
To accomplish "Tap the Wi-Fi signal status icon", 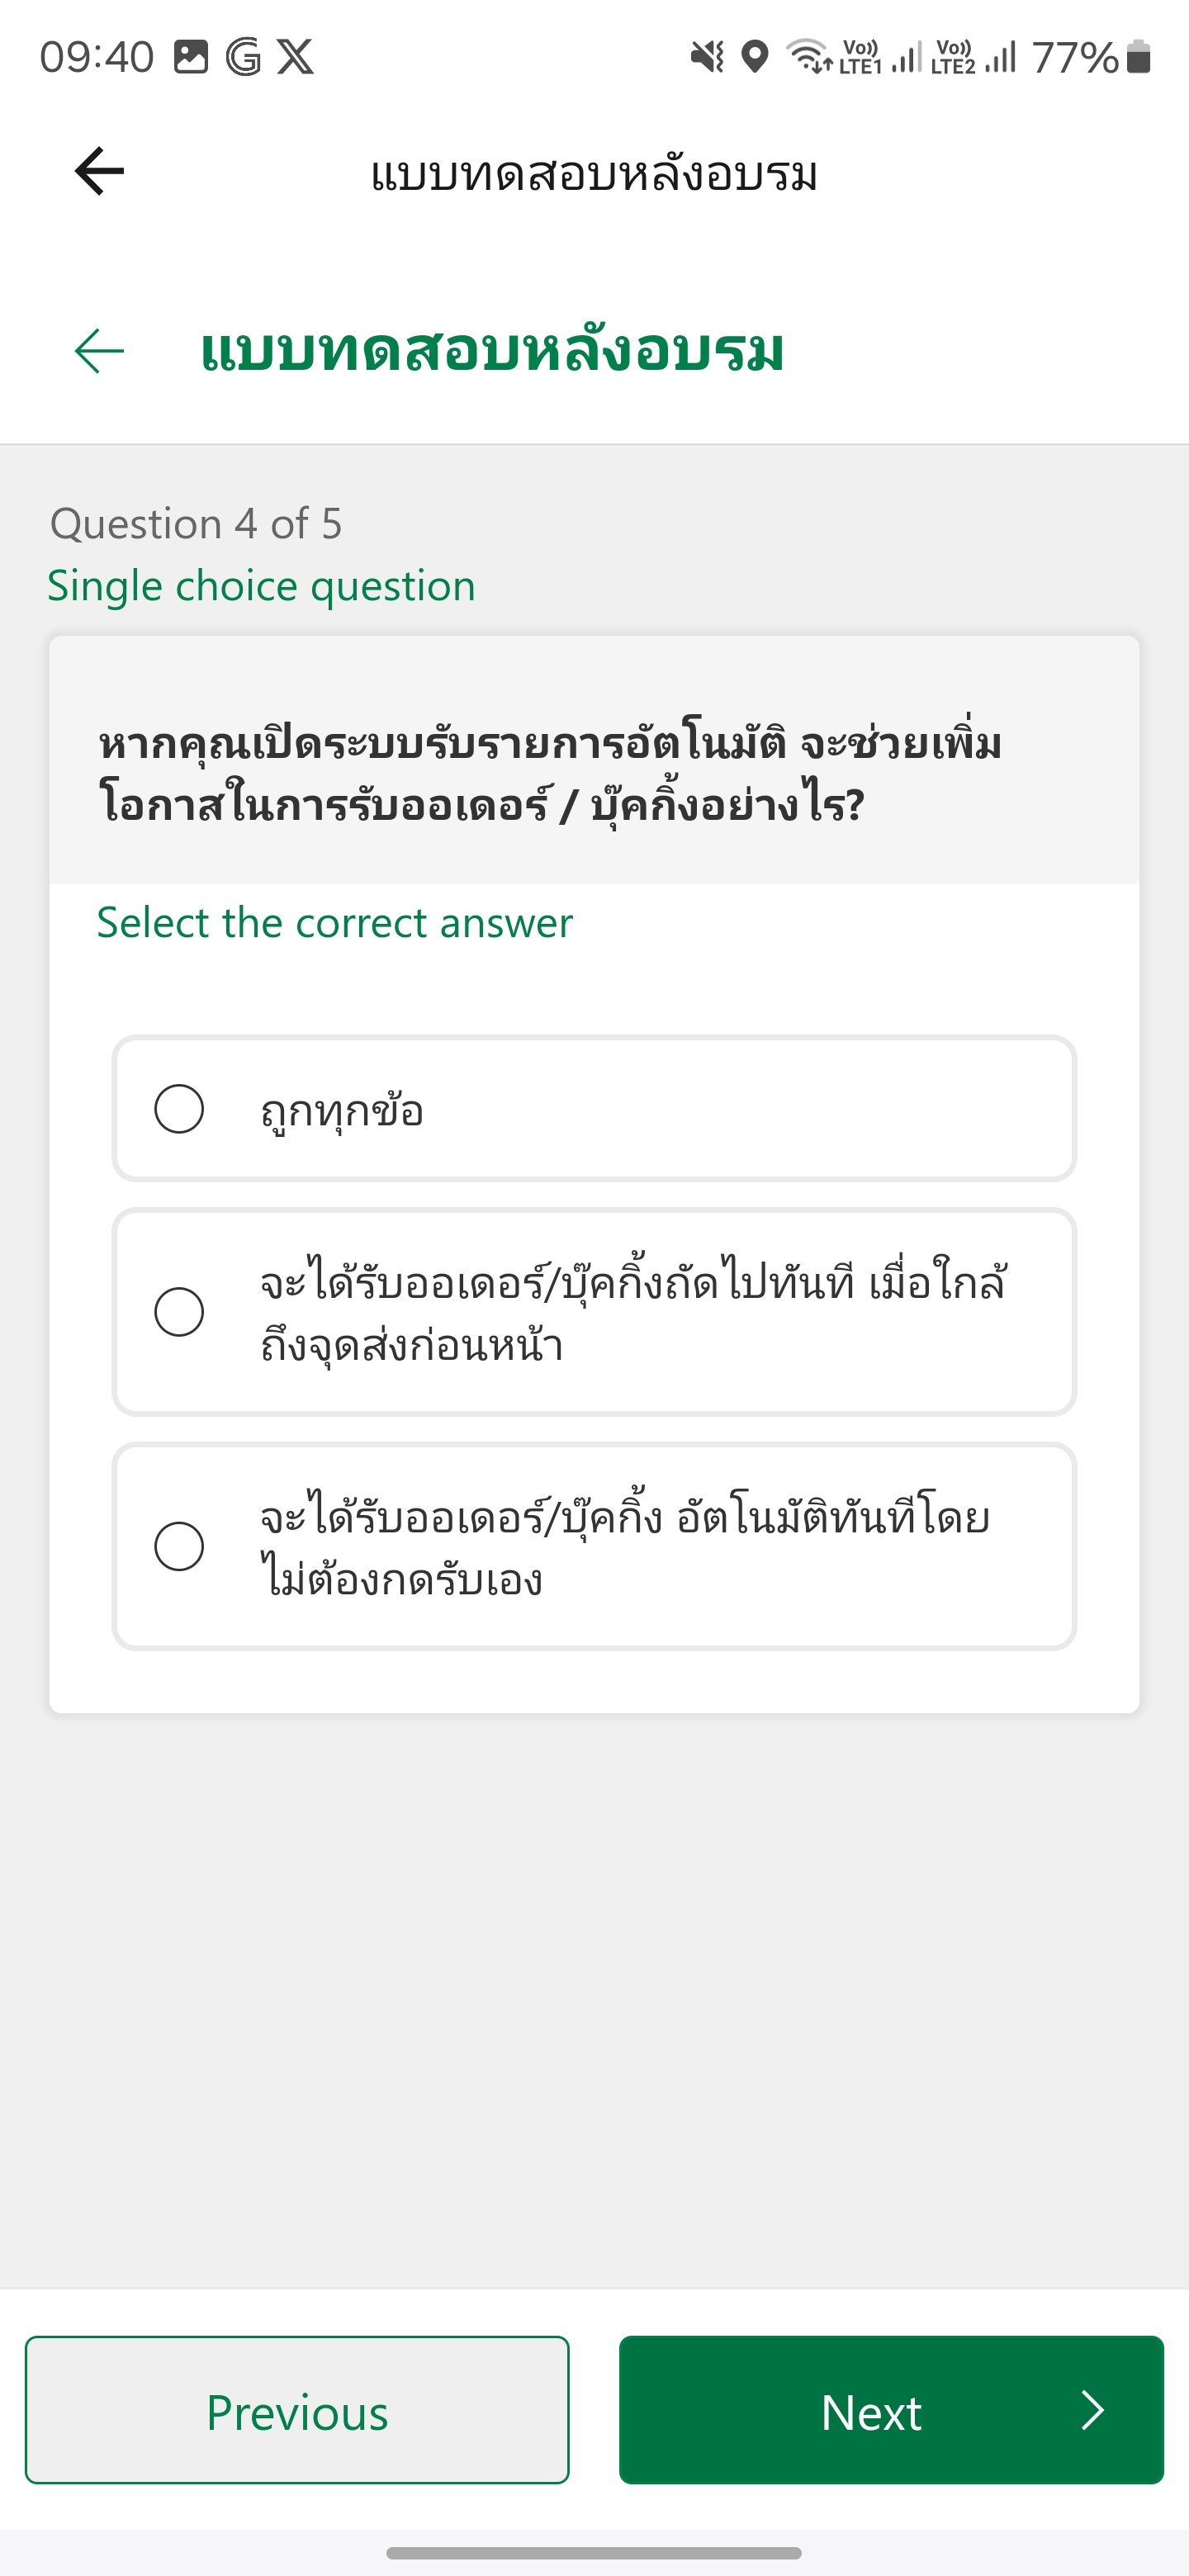I will tap(808, 57).
